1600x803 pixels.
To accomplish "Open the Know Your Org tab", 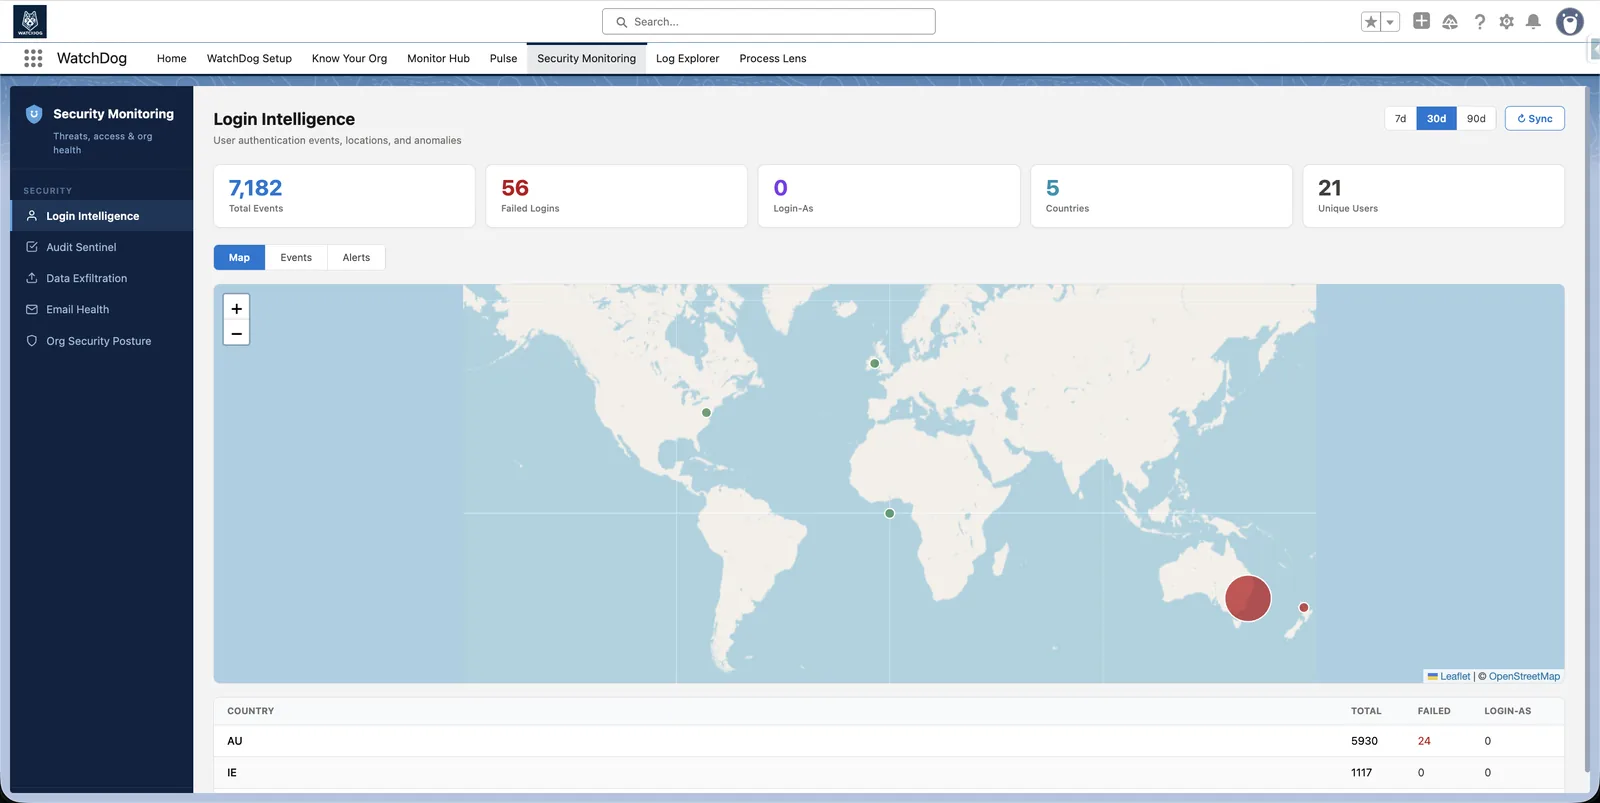I will [349, 58].
